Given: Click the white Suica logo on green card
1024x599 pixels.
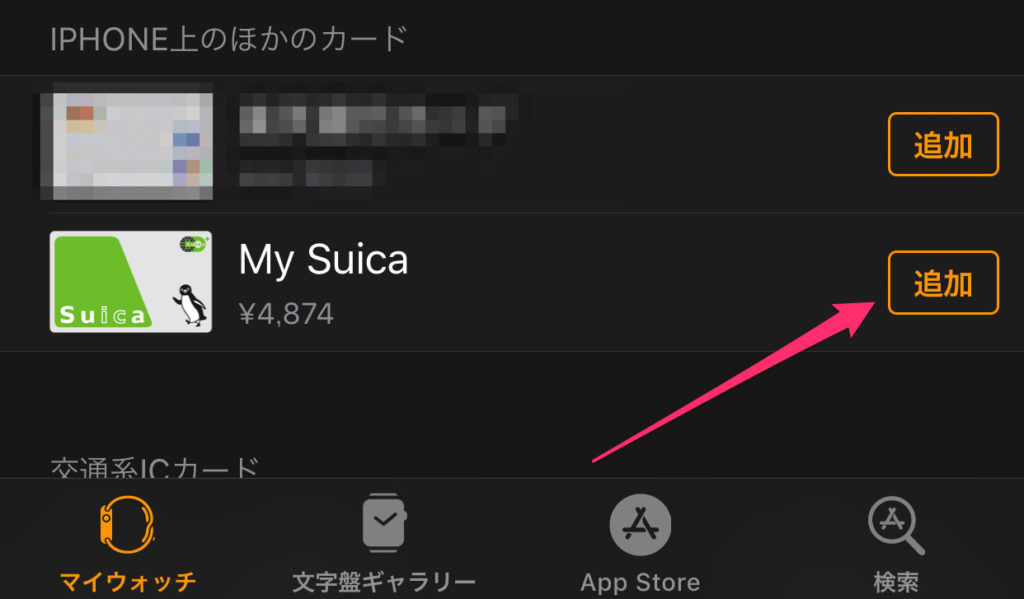Looking at the screenshot, I should [x=102, y=316].
